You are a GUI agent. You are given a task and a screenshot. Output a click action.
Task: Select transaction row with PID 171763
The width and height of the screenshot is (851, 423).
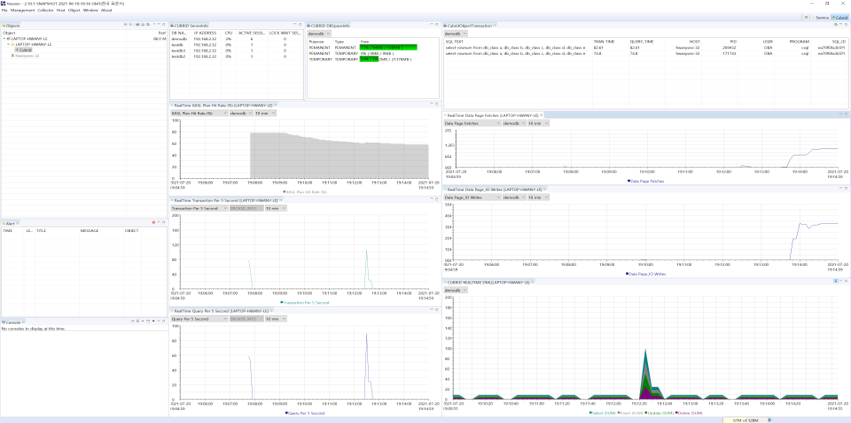[646, 53]
